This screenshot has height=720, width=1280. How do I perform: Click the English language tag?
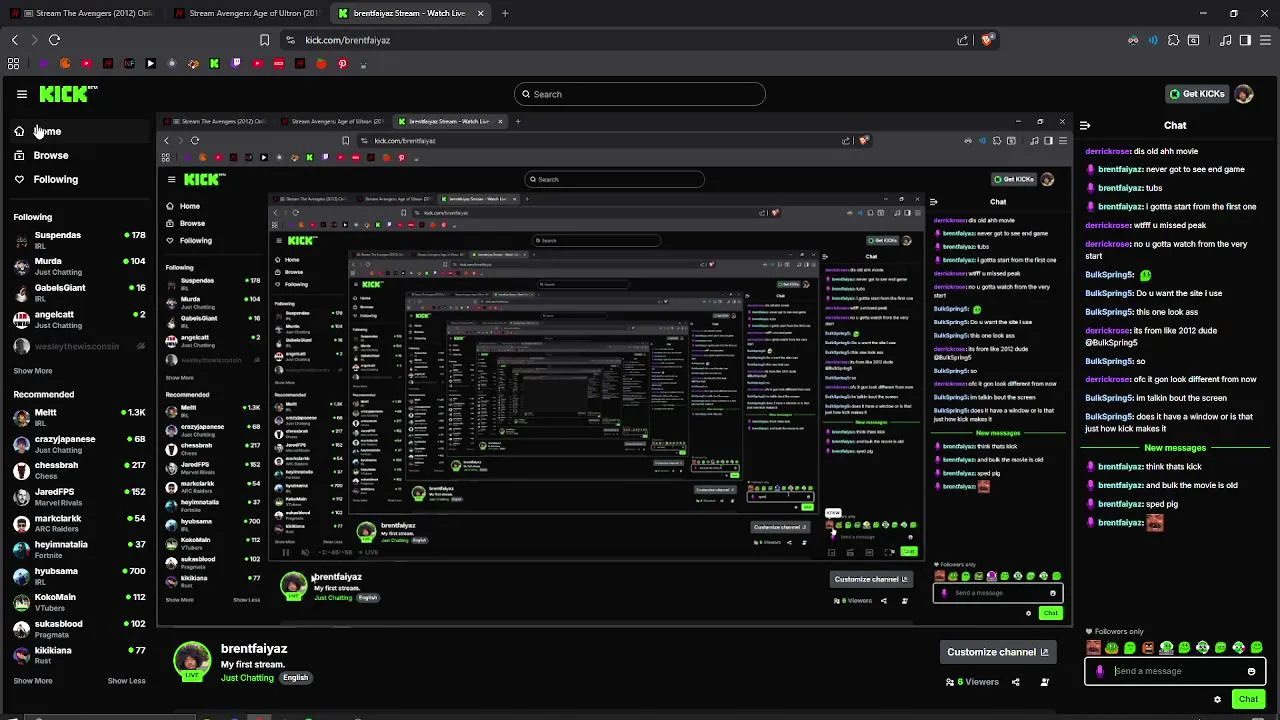click(x=295, y=678)
